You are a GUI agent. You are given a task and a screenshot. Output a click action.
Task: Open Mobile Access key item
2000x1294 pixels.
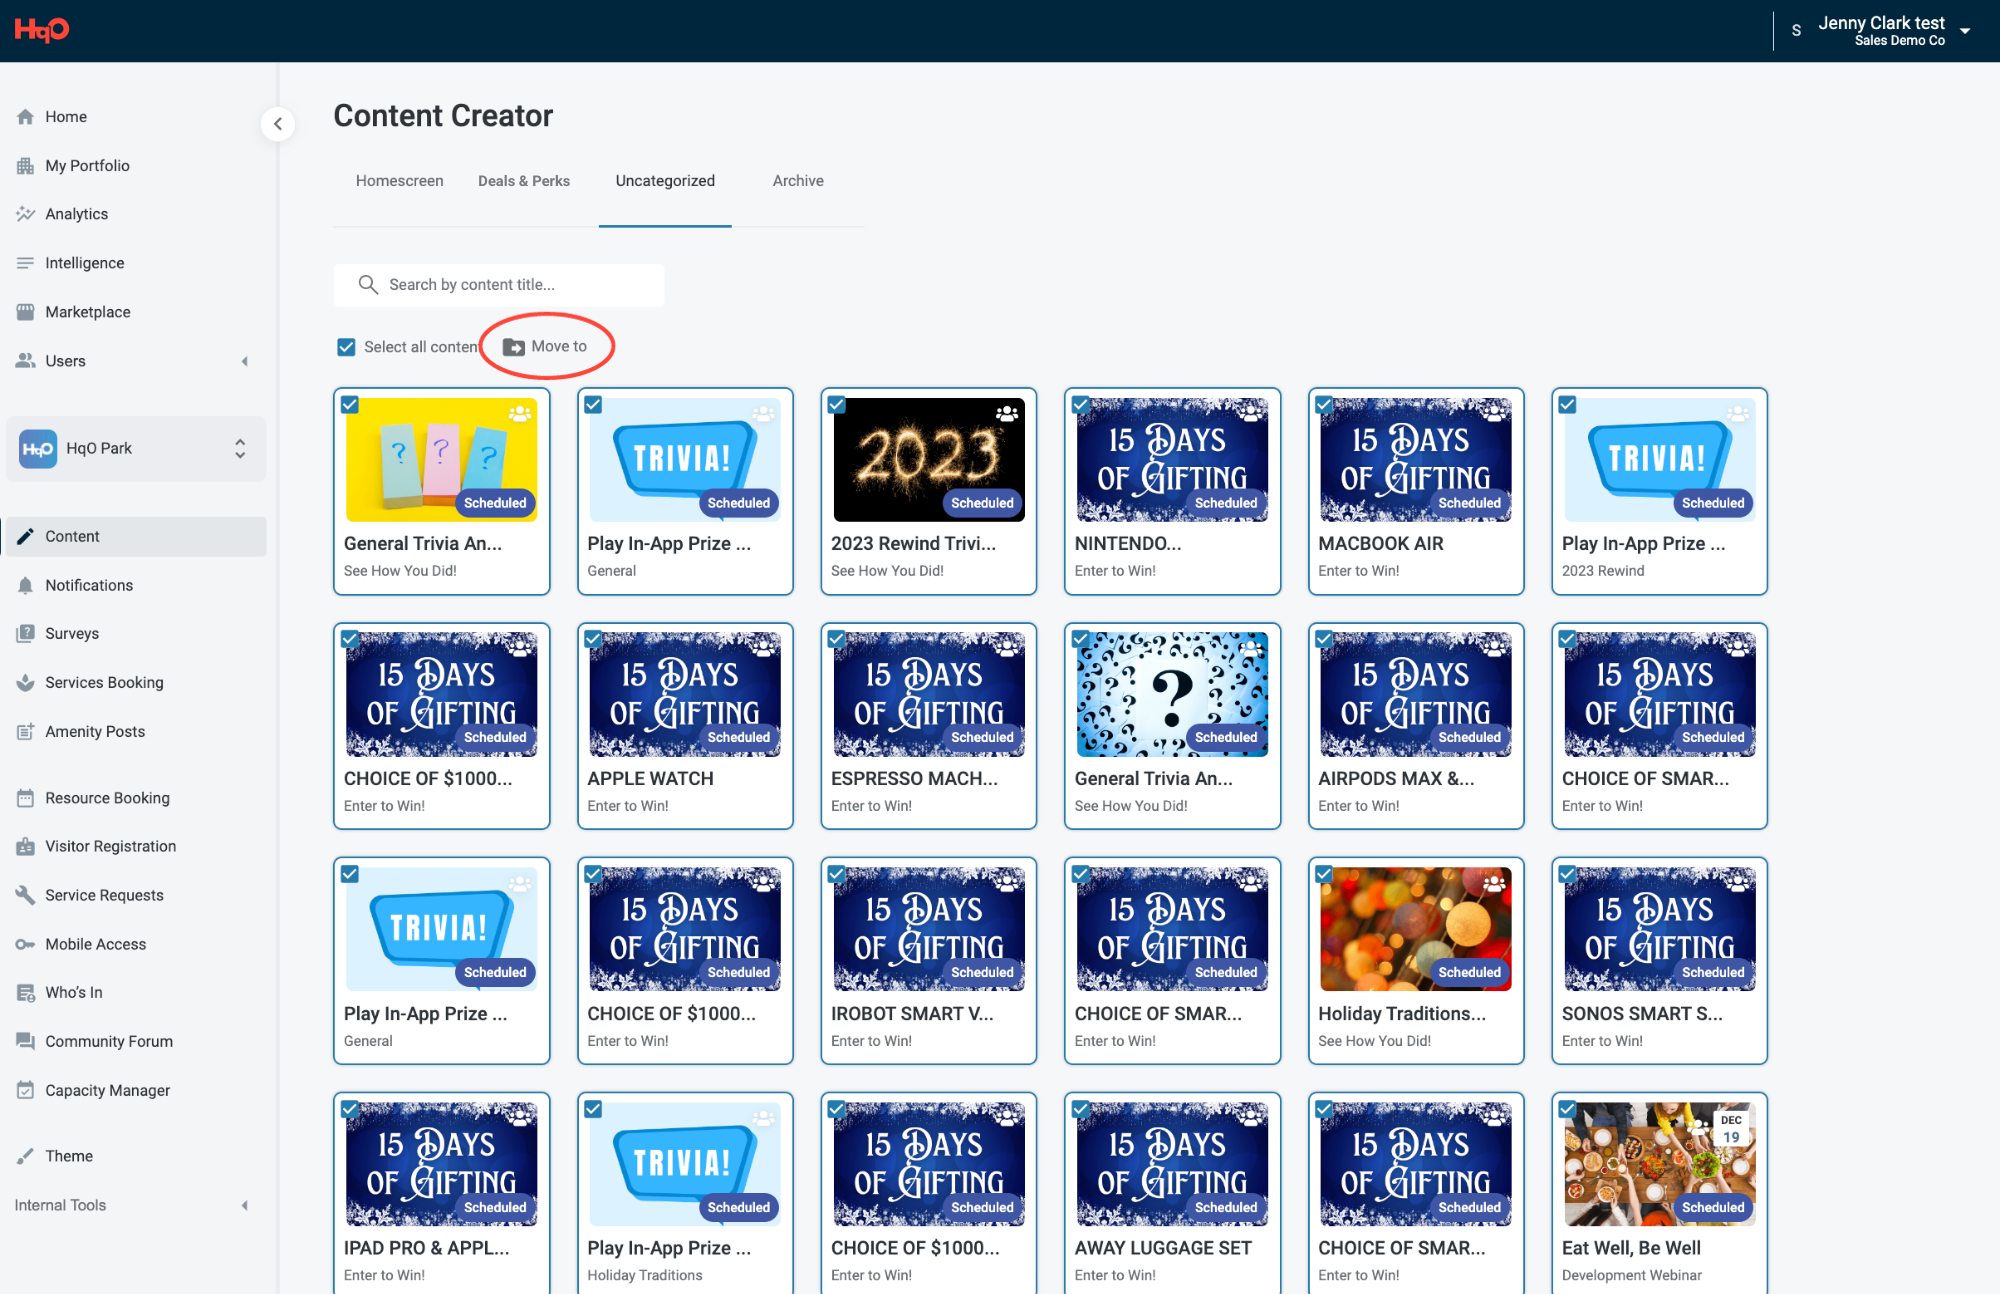(95, 944)
